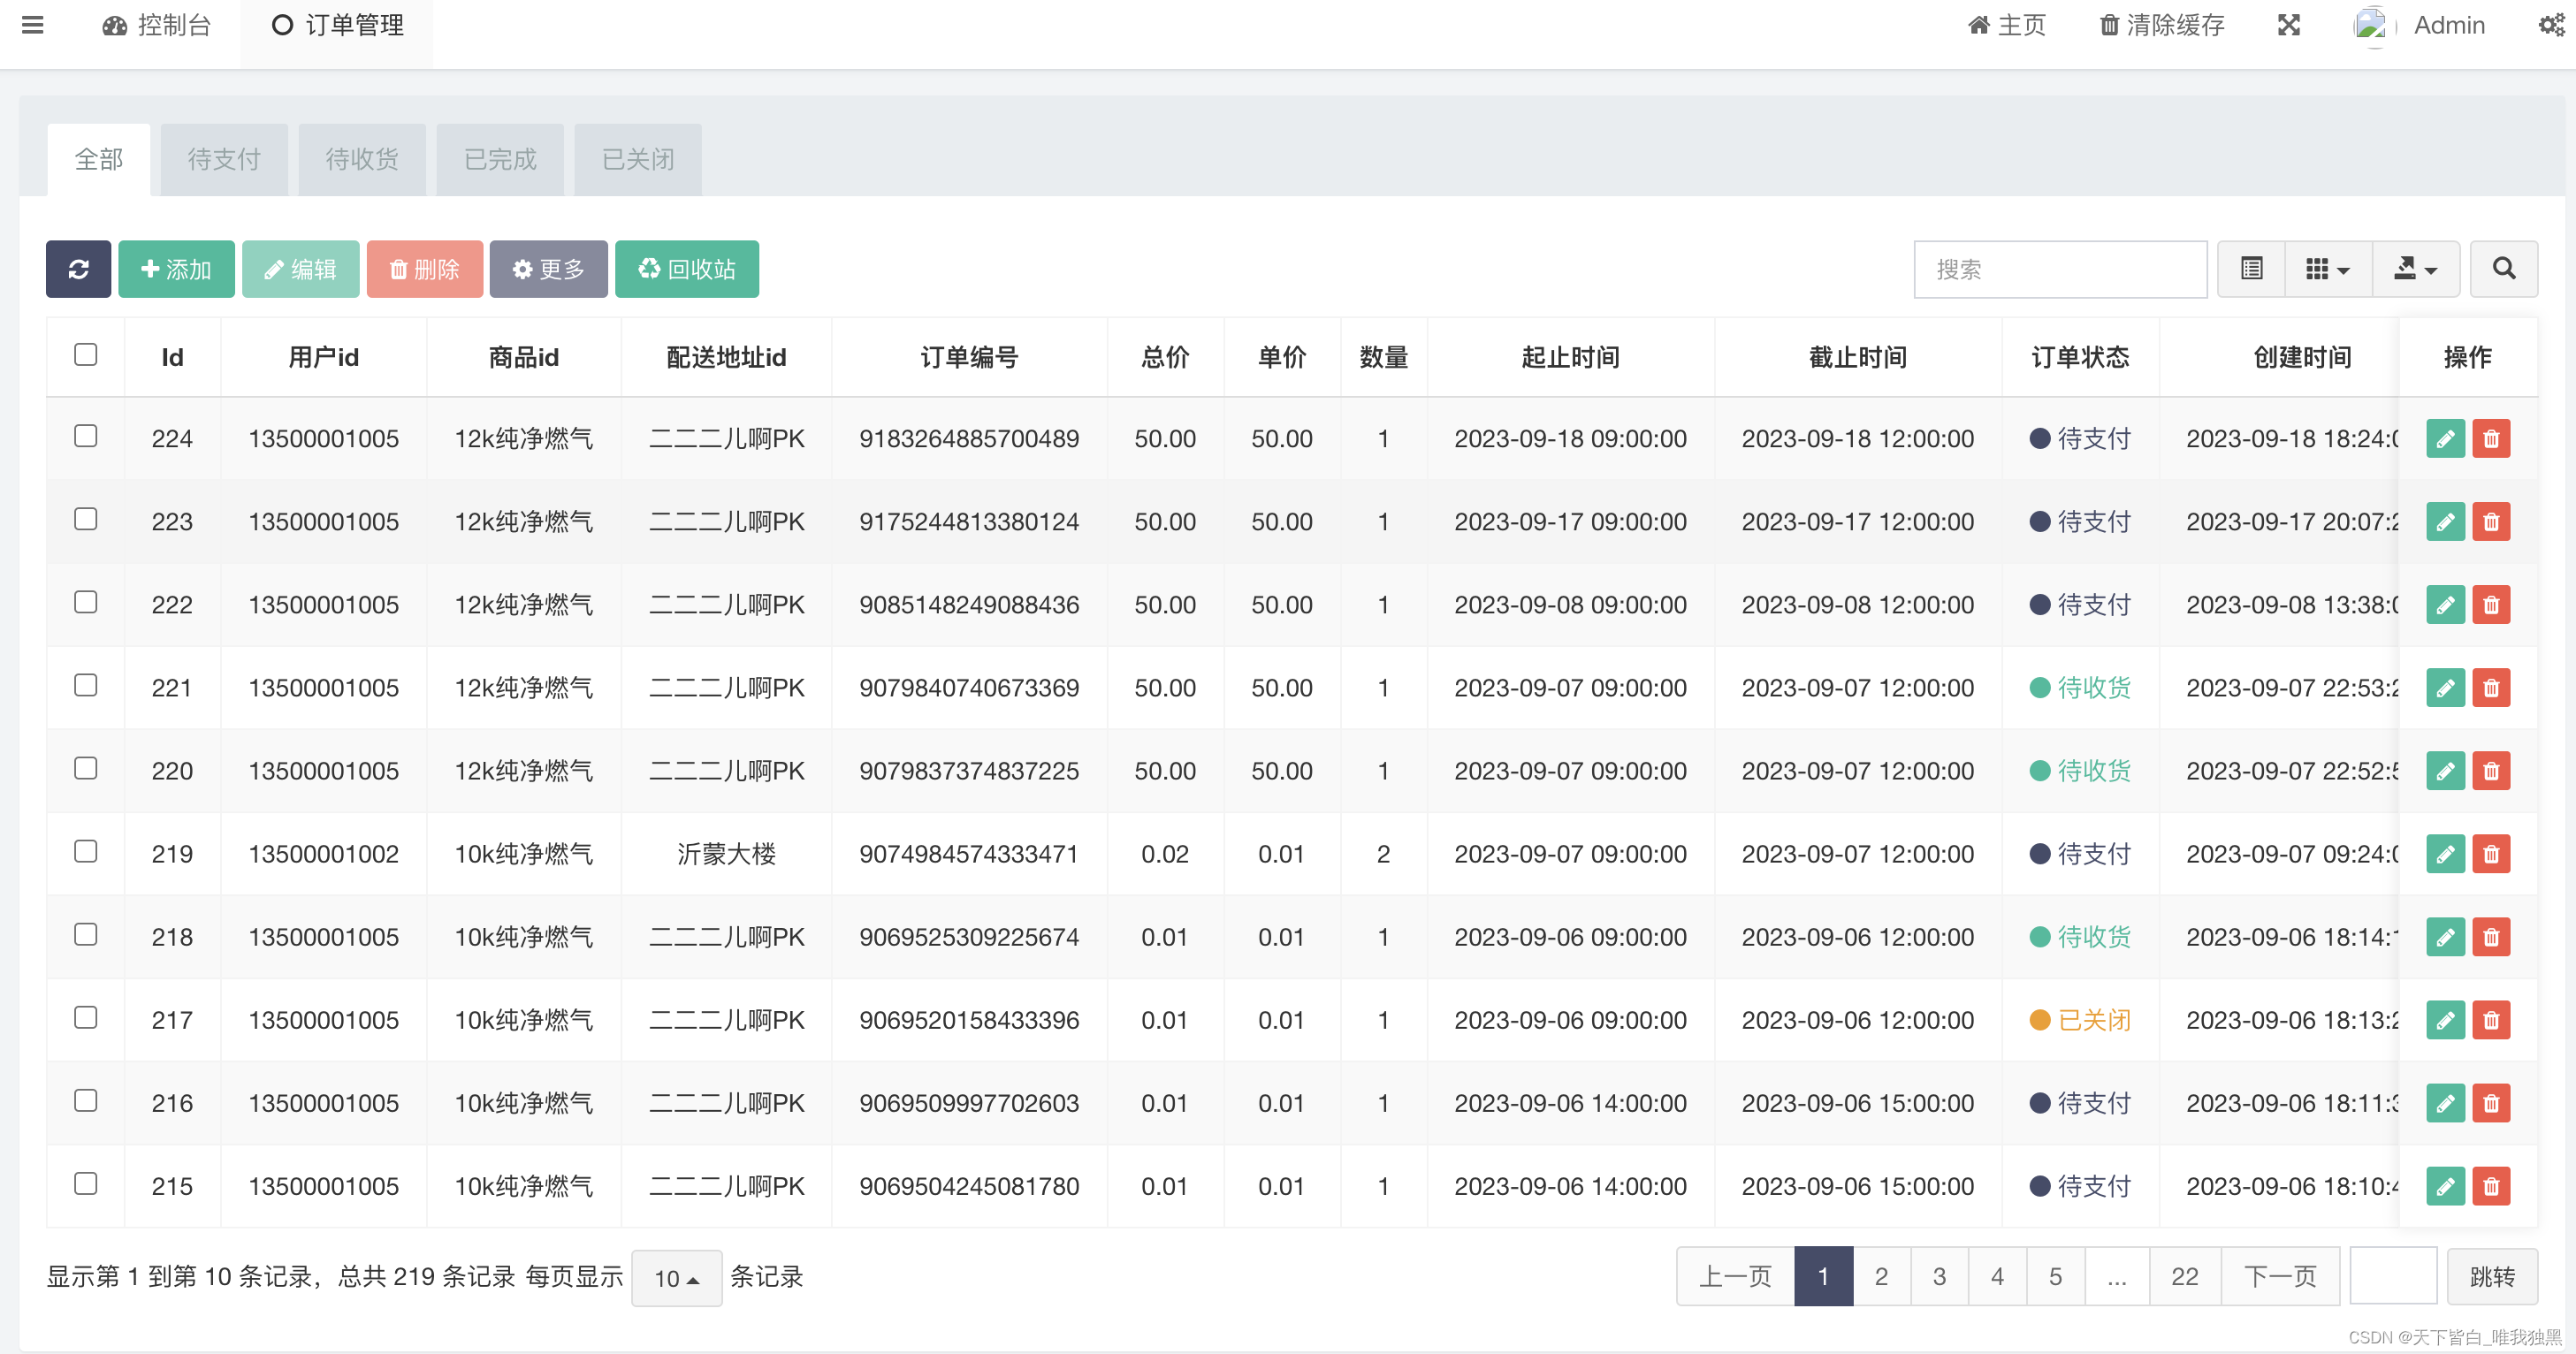Image resolution: width=2576 pixels, height=1354 pixels.
Task: Check the row for order 220
Action: [86, 767]
